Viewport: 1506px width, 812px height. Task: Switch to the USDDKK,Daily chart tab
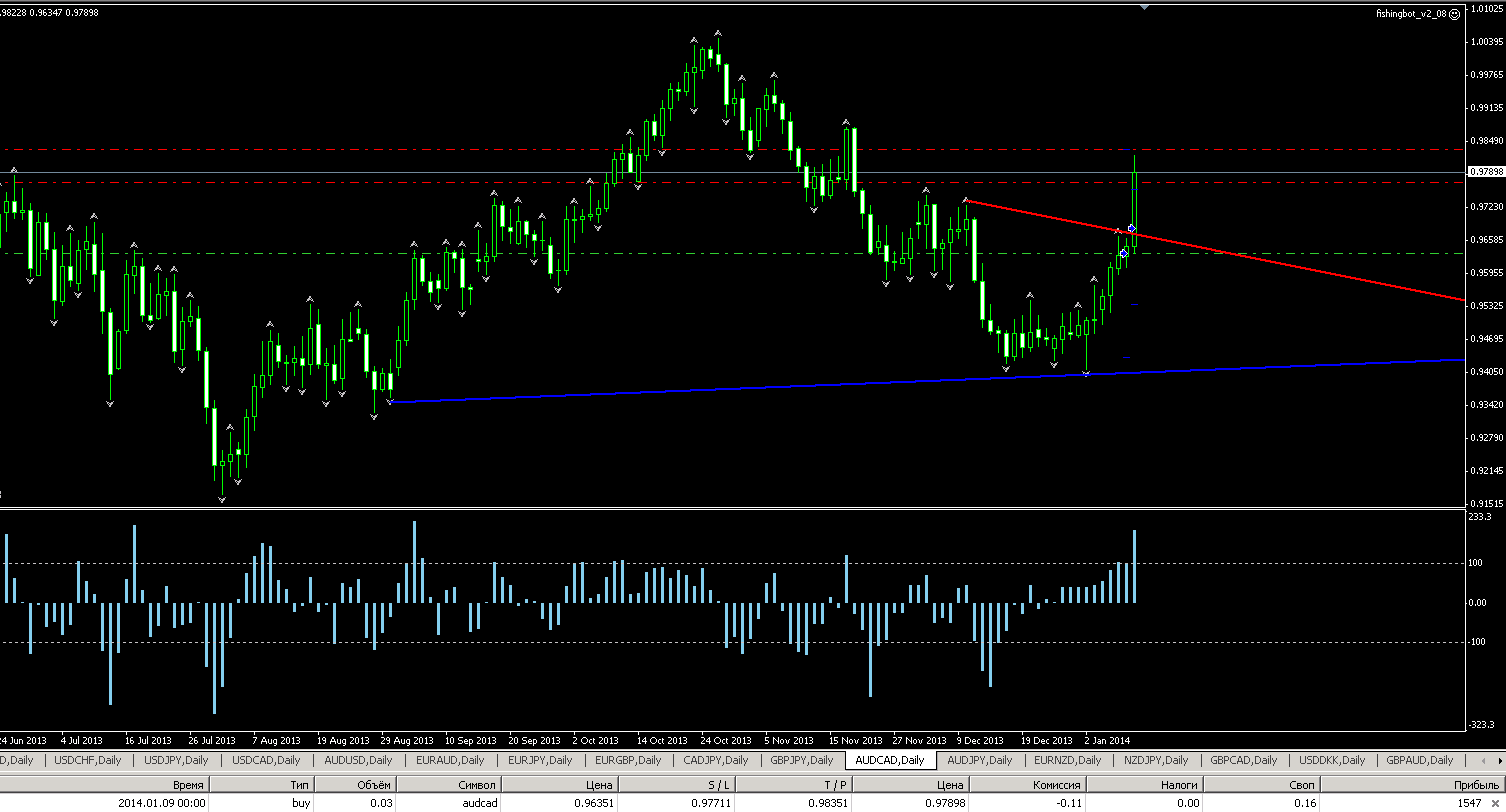1333,761
